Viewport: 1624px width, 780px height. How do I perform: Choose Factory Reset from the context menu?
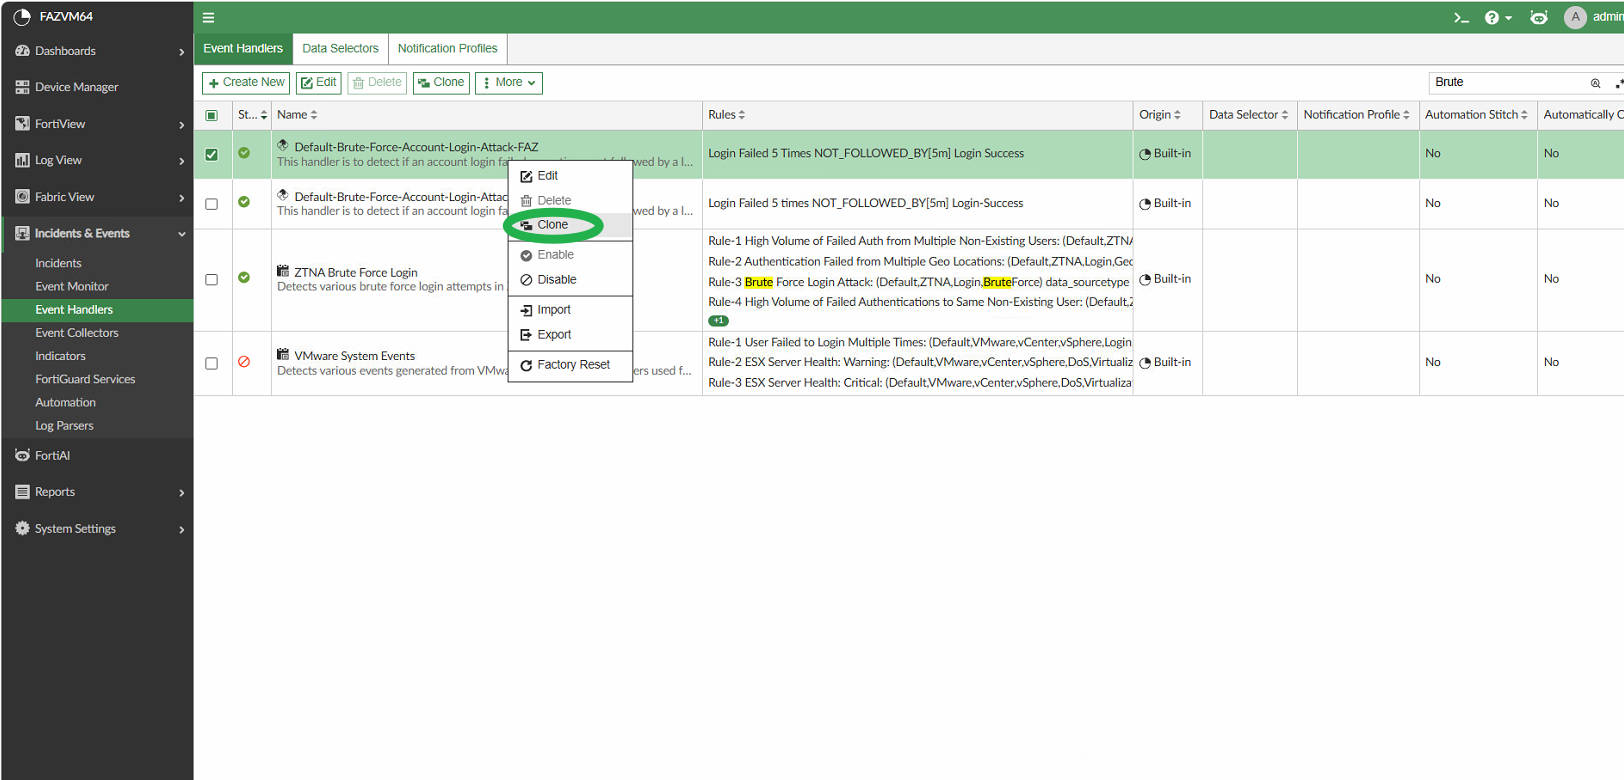point(570,365)
